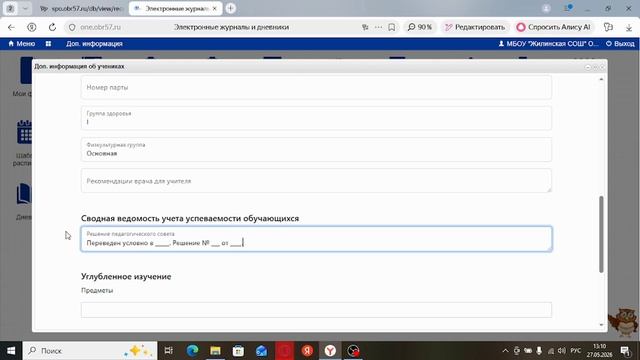Click the Решение педагогического совета text field
Viewport: 640px width, 360px height.
click(316, 239)
